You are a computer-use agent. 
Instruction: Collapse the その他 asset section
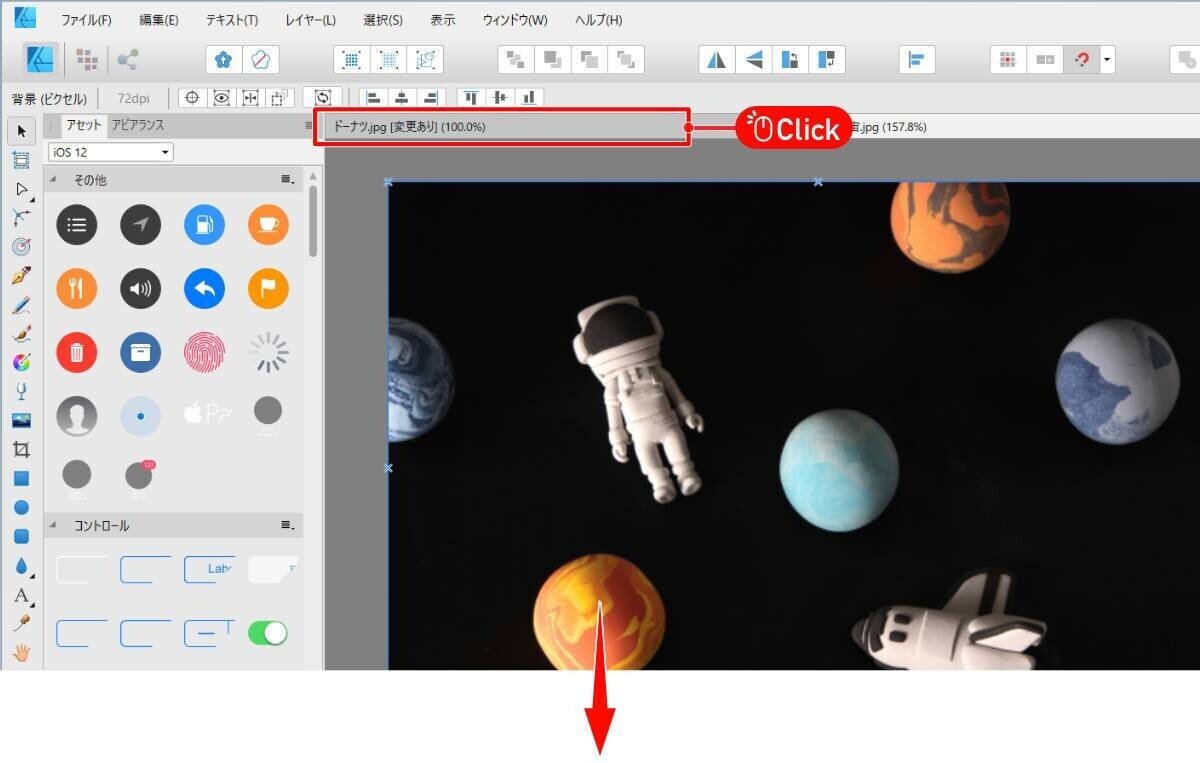coord(52,180)
